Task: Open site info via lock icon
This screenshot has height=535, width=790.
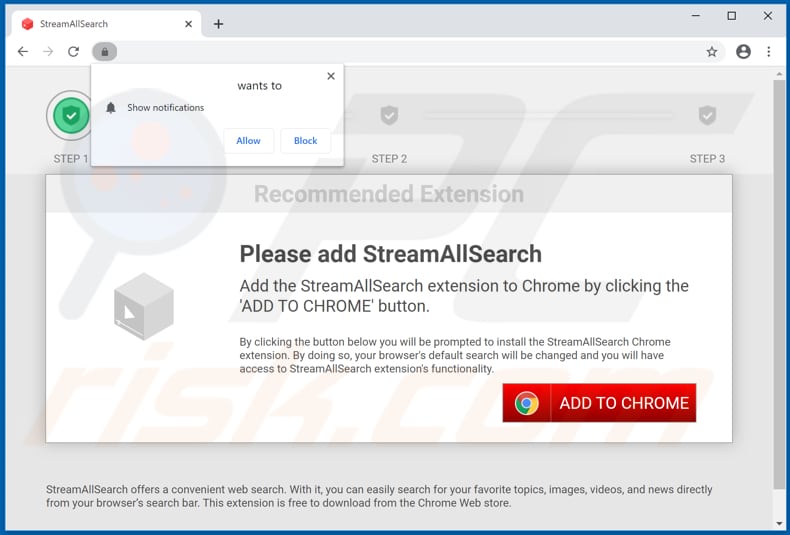Action: pyautogui.click(x=104, y=51)
